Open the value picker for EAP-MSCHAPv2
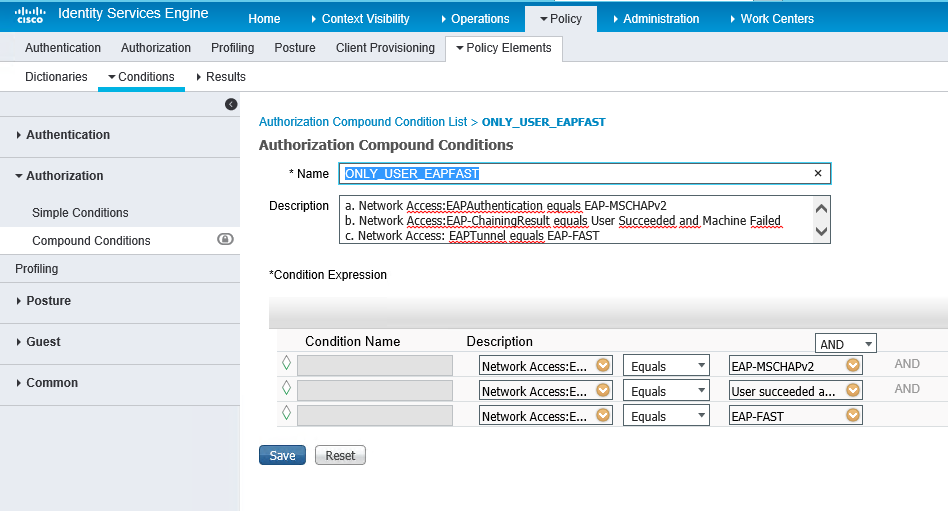 click(853, 365)
